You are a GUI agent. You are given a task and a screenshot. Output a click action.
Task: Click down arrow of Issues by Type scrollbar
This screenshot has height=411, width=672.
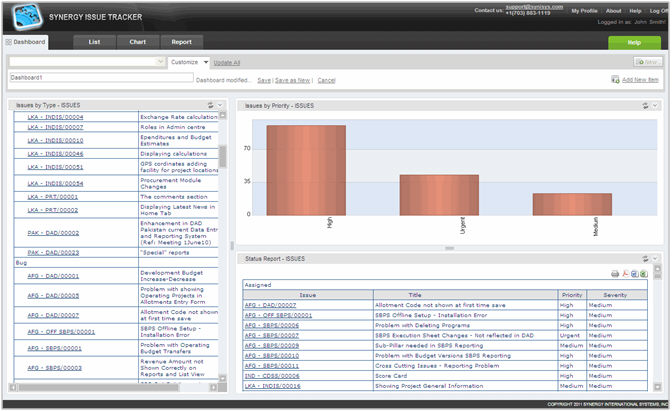pyautogui.click(x=222, y=378)
